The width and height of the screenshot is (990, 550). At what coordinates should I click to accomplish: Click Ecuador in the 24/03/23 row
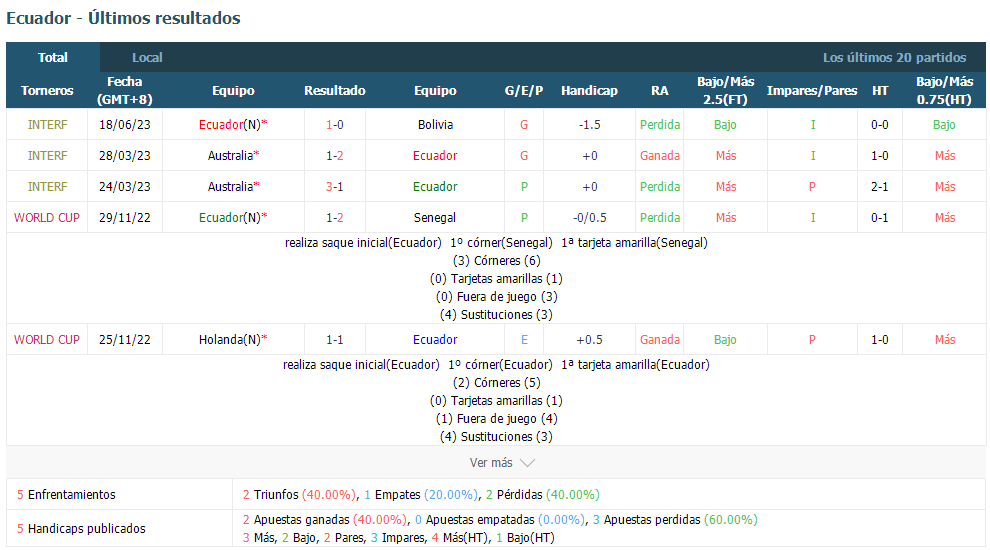pyautogui.click(x=435, y=186)
